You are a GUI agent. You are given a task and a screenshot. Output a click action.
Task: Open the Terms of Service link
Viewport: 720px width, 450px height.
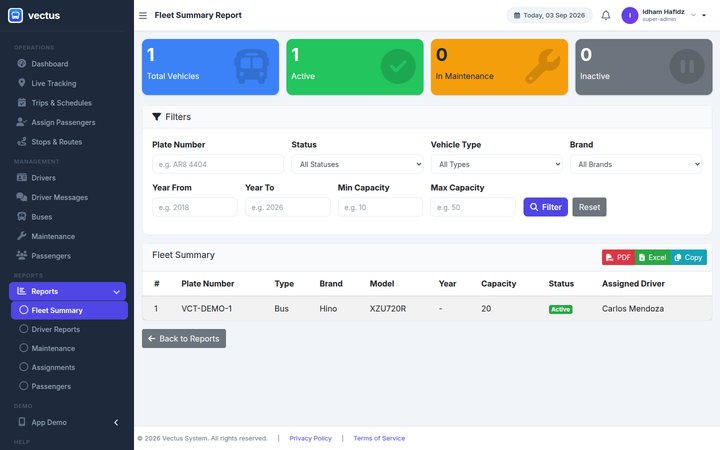coord(379,438)
